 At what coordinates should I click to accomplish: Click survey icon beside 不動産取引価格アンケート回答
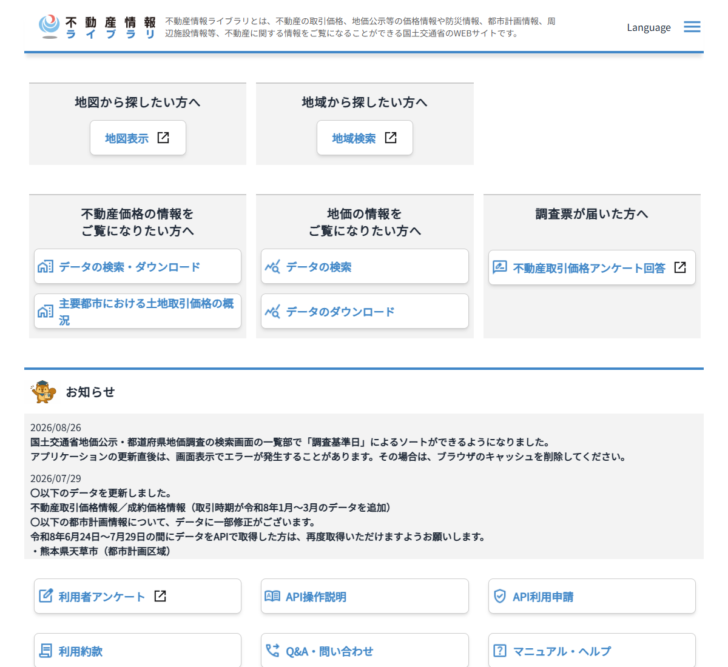[500, 267]
